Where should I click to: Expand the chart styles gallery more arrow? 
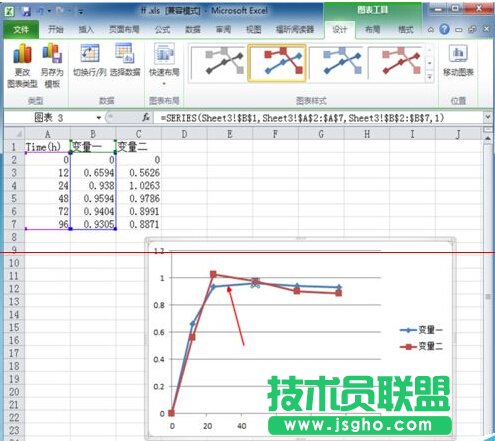click(x=430, y=77)
